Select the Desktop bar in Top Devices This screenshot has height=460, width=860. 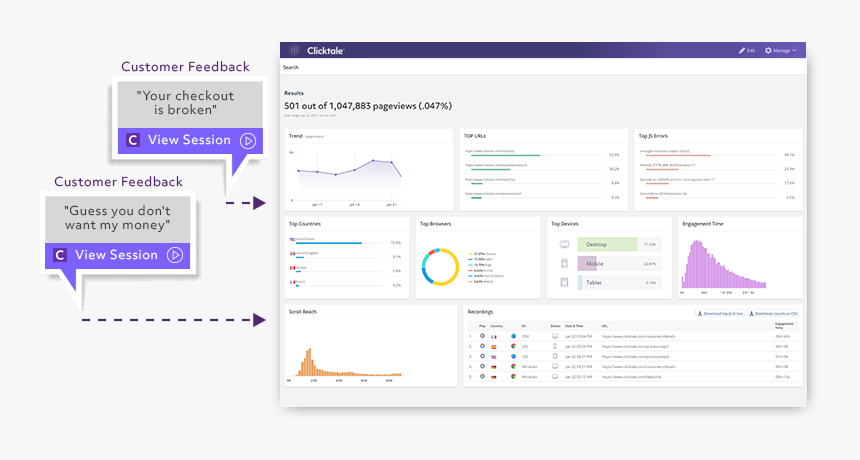pyautogui.click(x=607, y=245)
